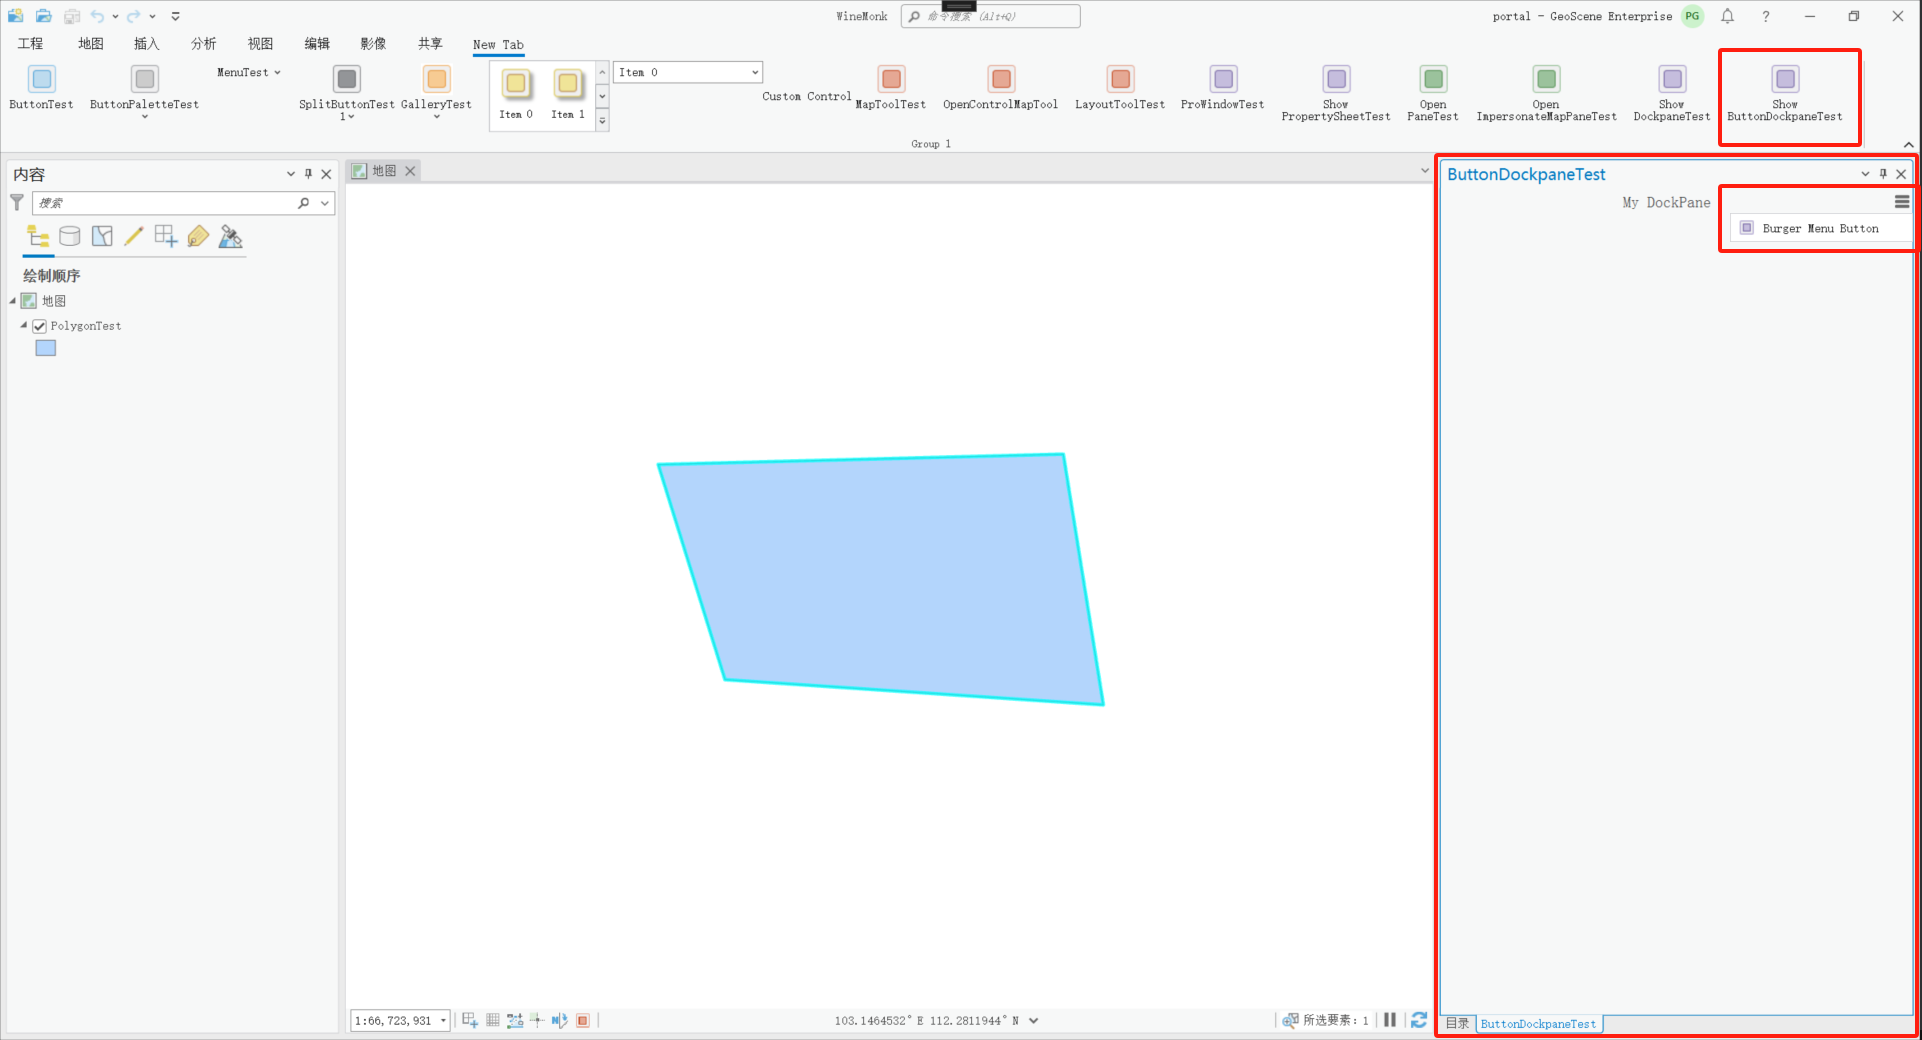Collapse the 地图 tree node

(13, 301)
